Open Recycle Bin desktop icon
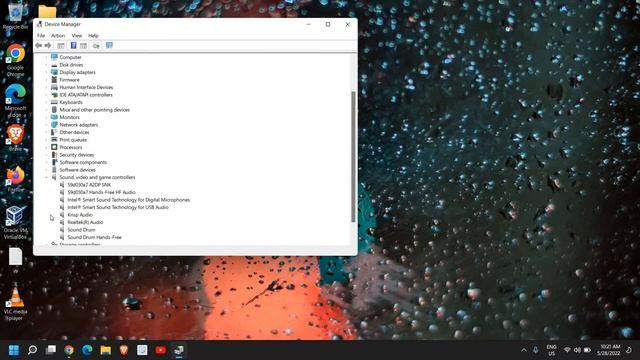Screen dimensions: 640x360 click(16, 16)
